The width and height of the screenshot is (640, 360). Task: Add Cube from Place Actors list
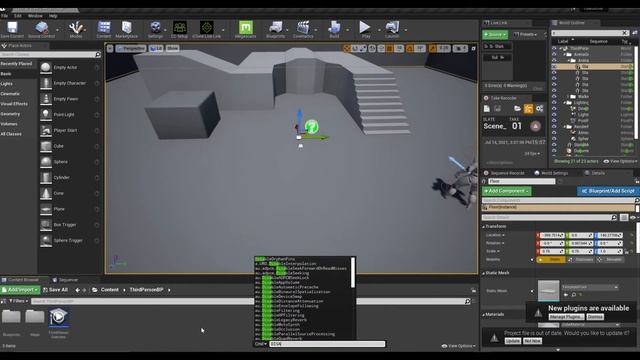pos(70,146)
